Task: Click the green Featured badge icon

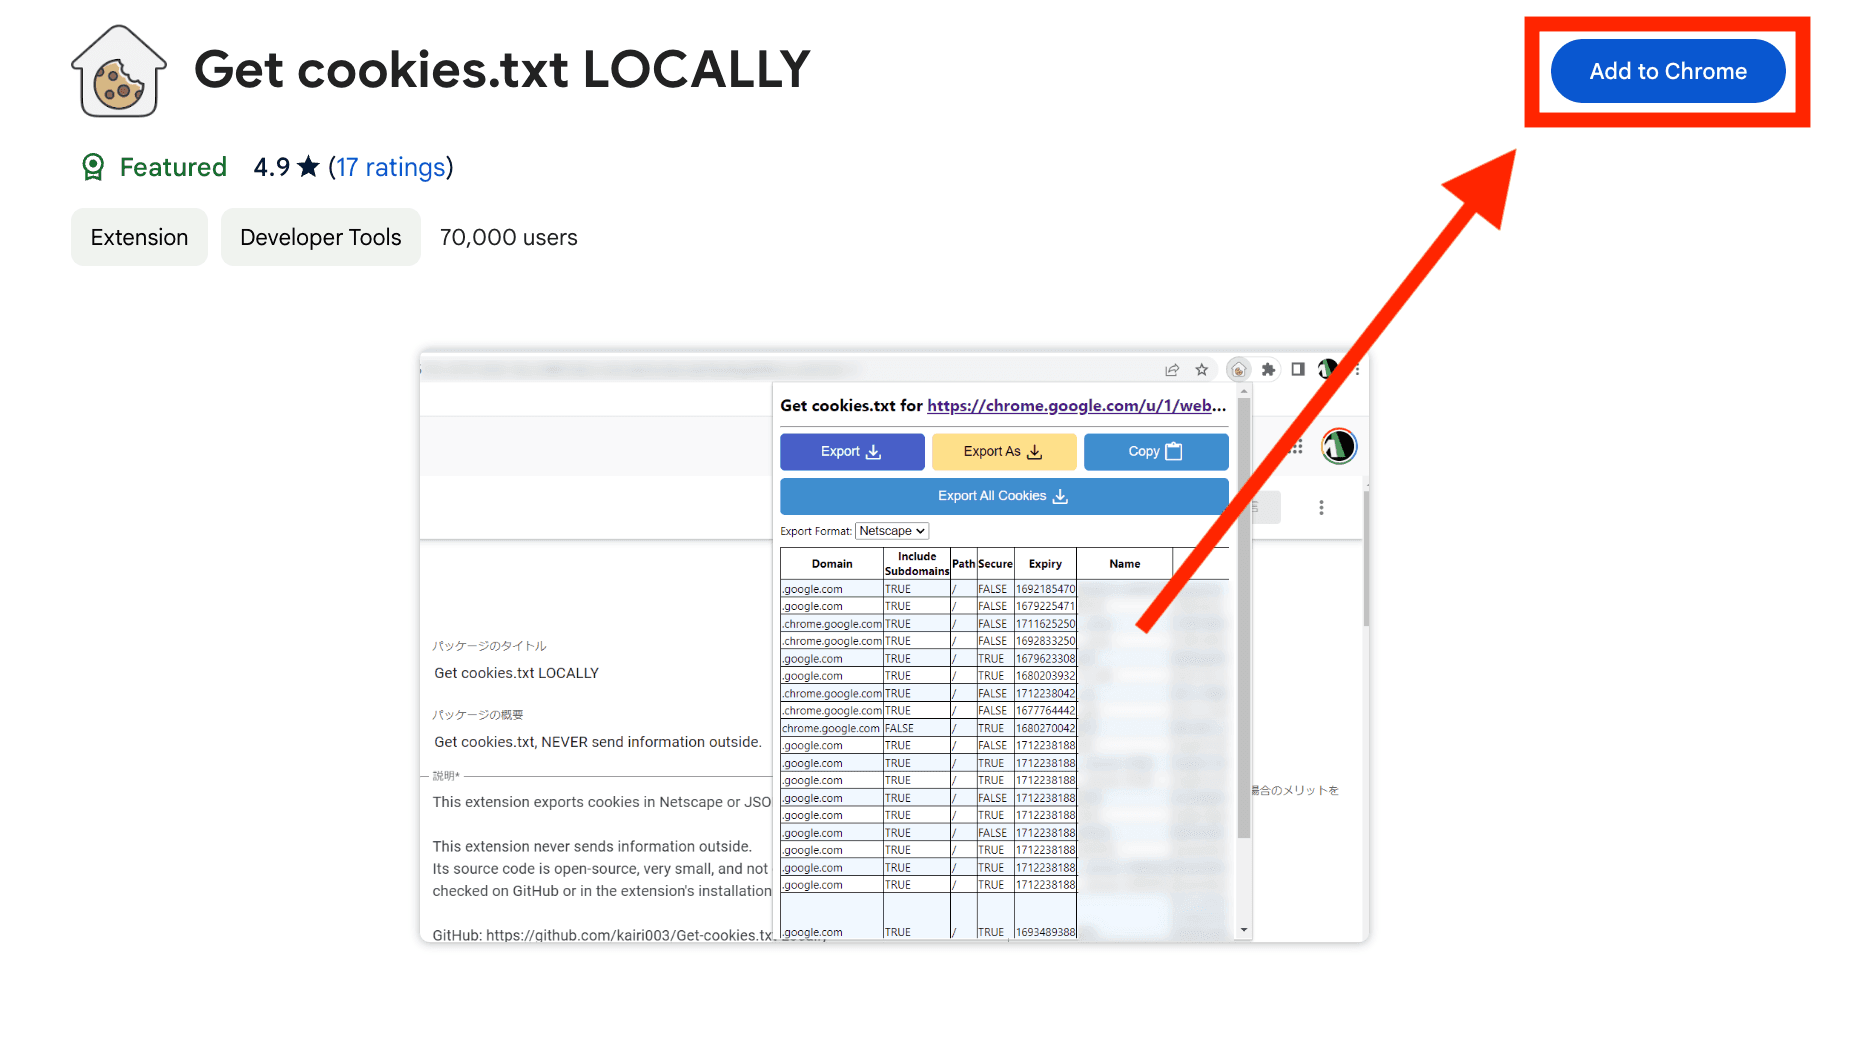Action: pos(94,167)
